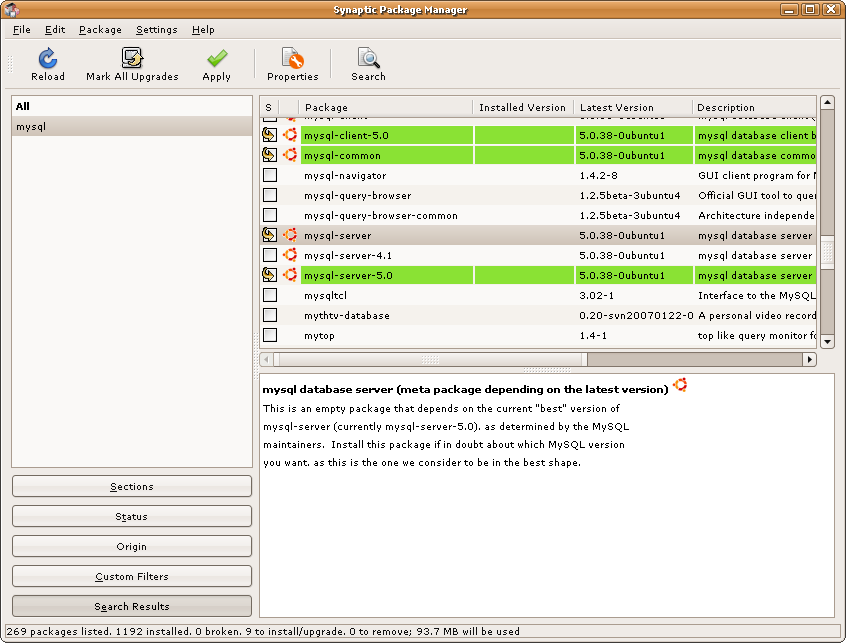
Task: Show the Origin filter list
Action: (x=132, y=546)
